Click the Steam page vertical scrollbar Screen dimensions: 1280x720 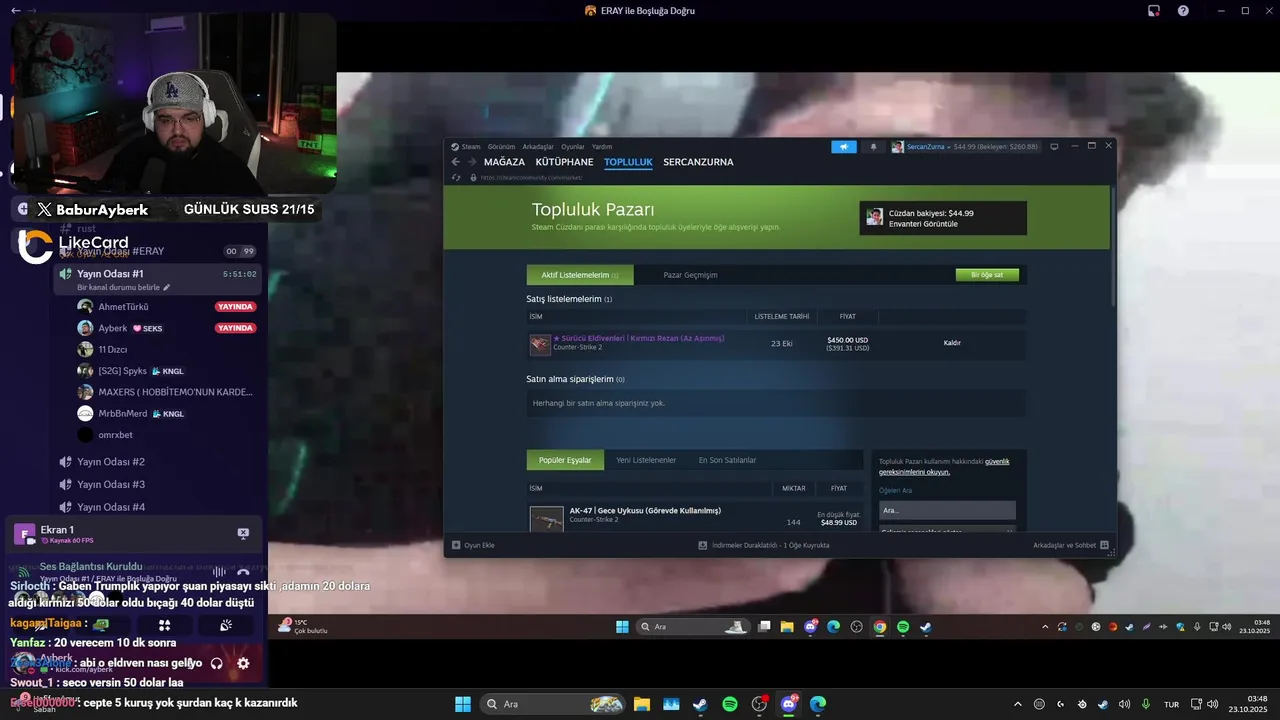pyautogui.click(x=1113, y=245)
